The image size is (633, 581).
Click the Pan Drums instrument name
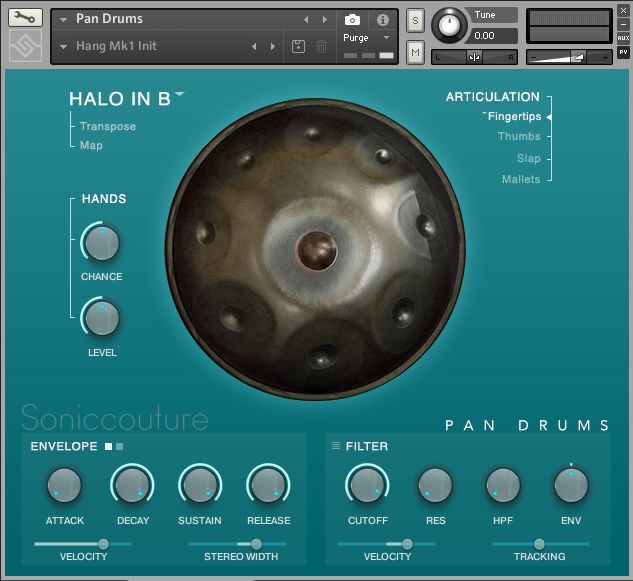109,19
